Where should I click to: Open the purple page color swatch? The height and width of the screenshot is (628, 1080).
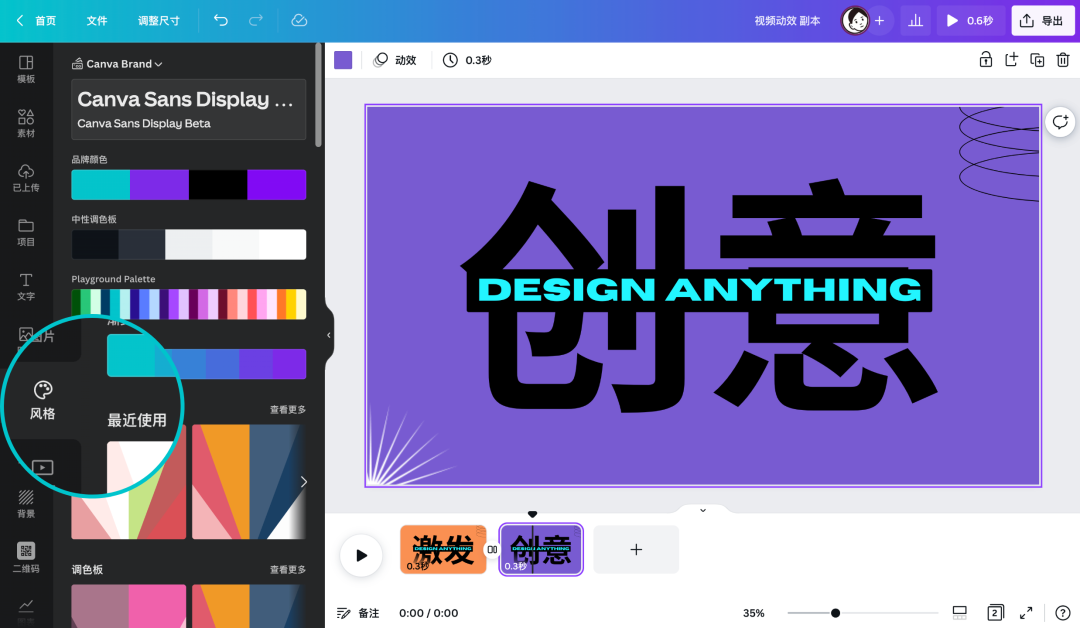[343, 60]
